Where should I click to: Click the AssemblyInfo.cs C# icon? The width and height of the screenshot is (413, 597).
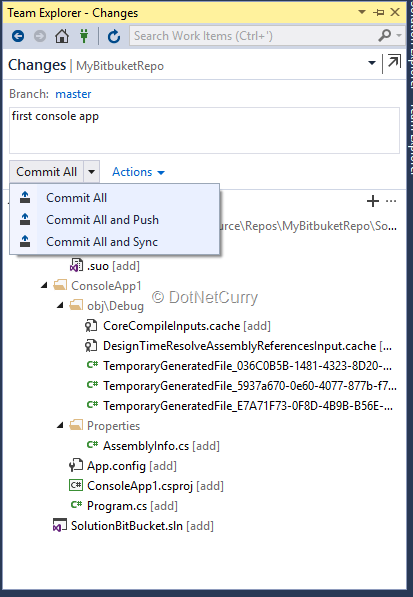pos(92,445)
